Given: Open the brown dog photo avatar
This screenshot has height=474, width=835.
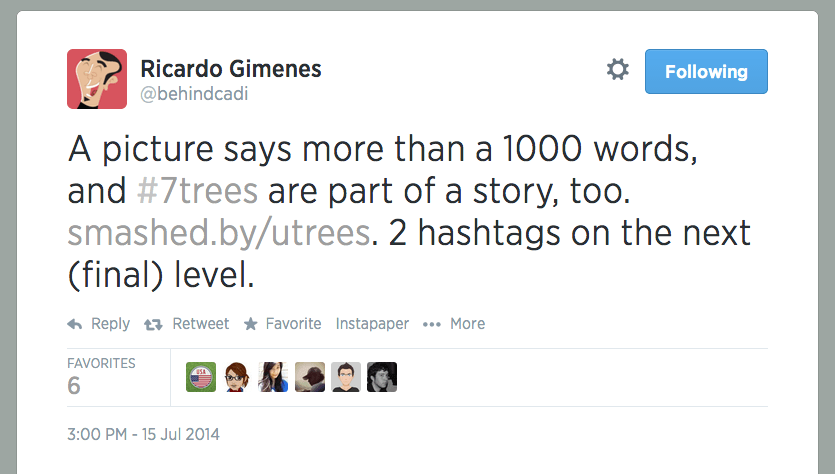Looking at the screenshot, I should pos(310,377).
